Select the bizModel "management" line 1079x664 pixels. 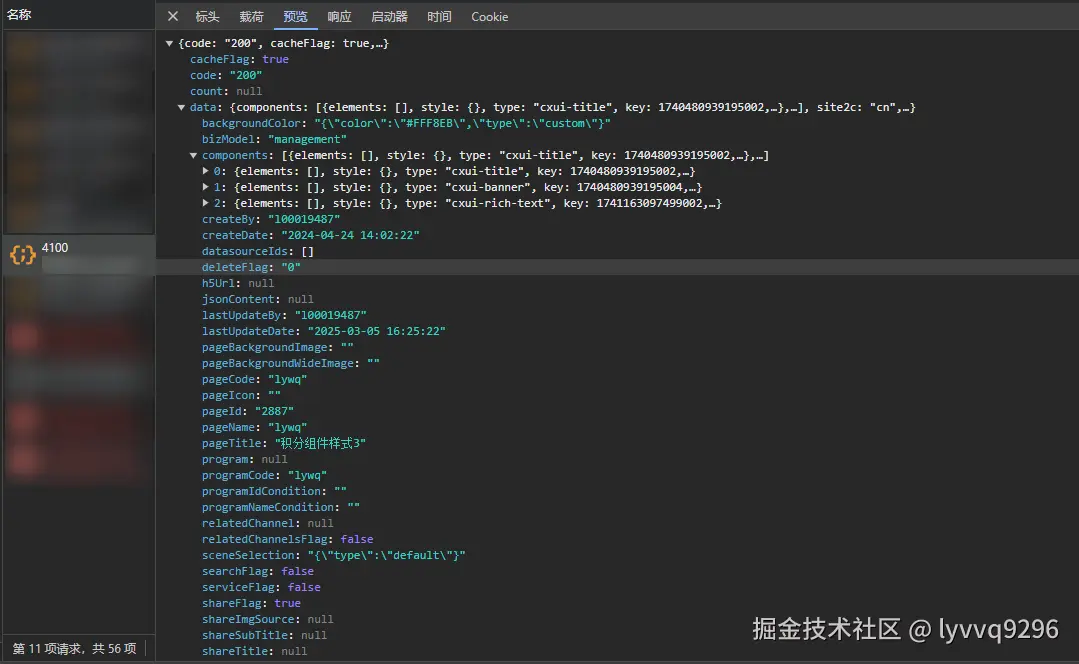(x=274, y=139)
